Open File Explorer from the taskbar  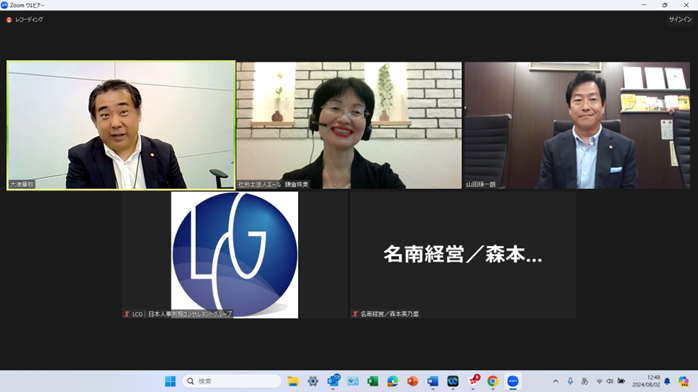tap(293, 381)
